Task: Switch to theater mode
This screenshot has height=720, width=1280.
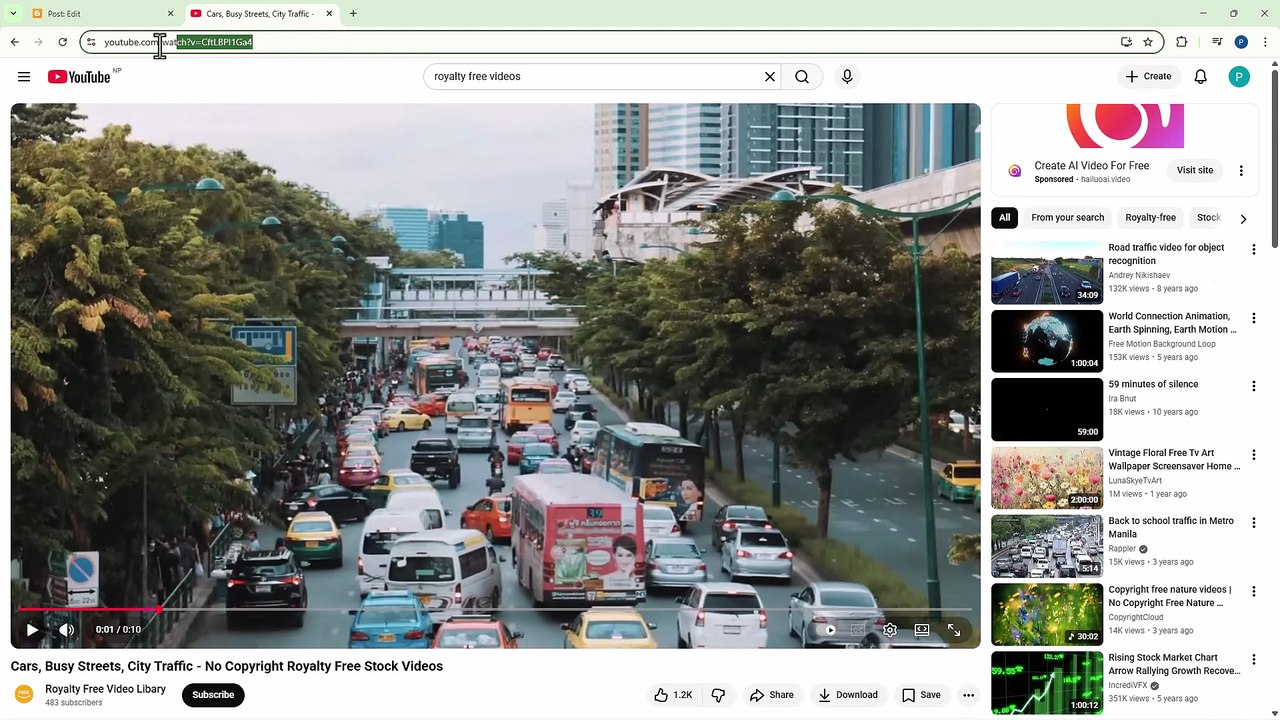Action: pos(922,630)
